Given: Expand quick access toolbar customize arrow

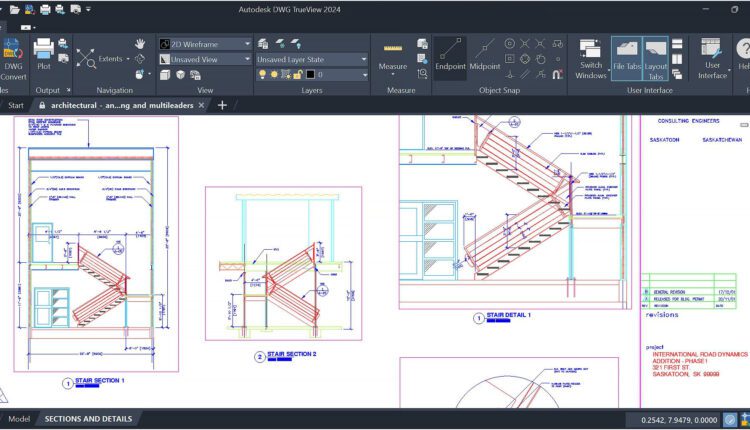Looking at the screenshot, I should click(88, 9).
